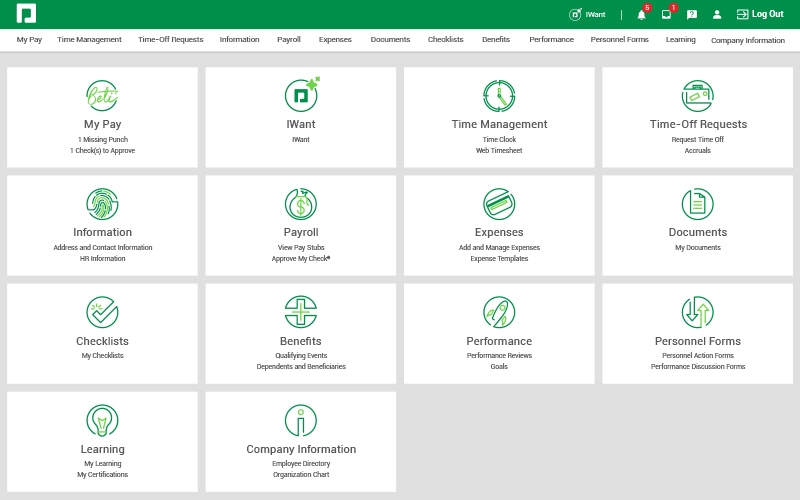Click the Time Management clock icon

pos(499,96)
